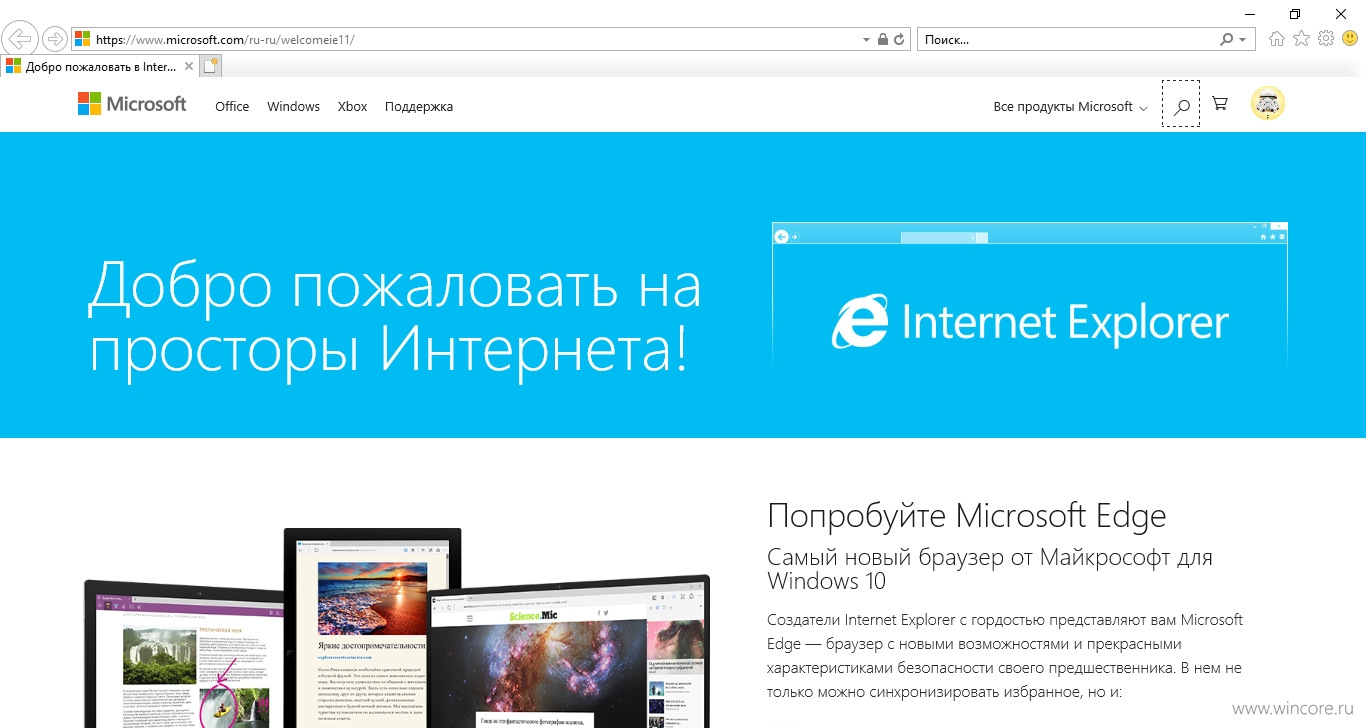Open the Office menu link
The width and height of the screenshot is (1366, 728).
point(232,106)
